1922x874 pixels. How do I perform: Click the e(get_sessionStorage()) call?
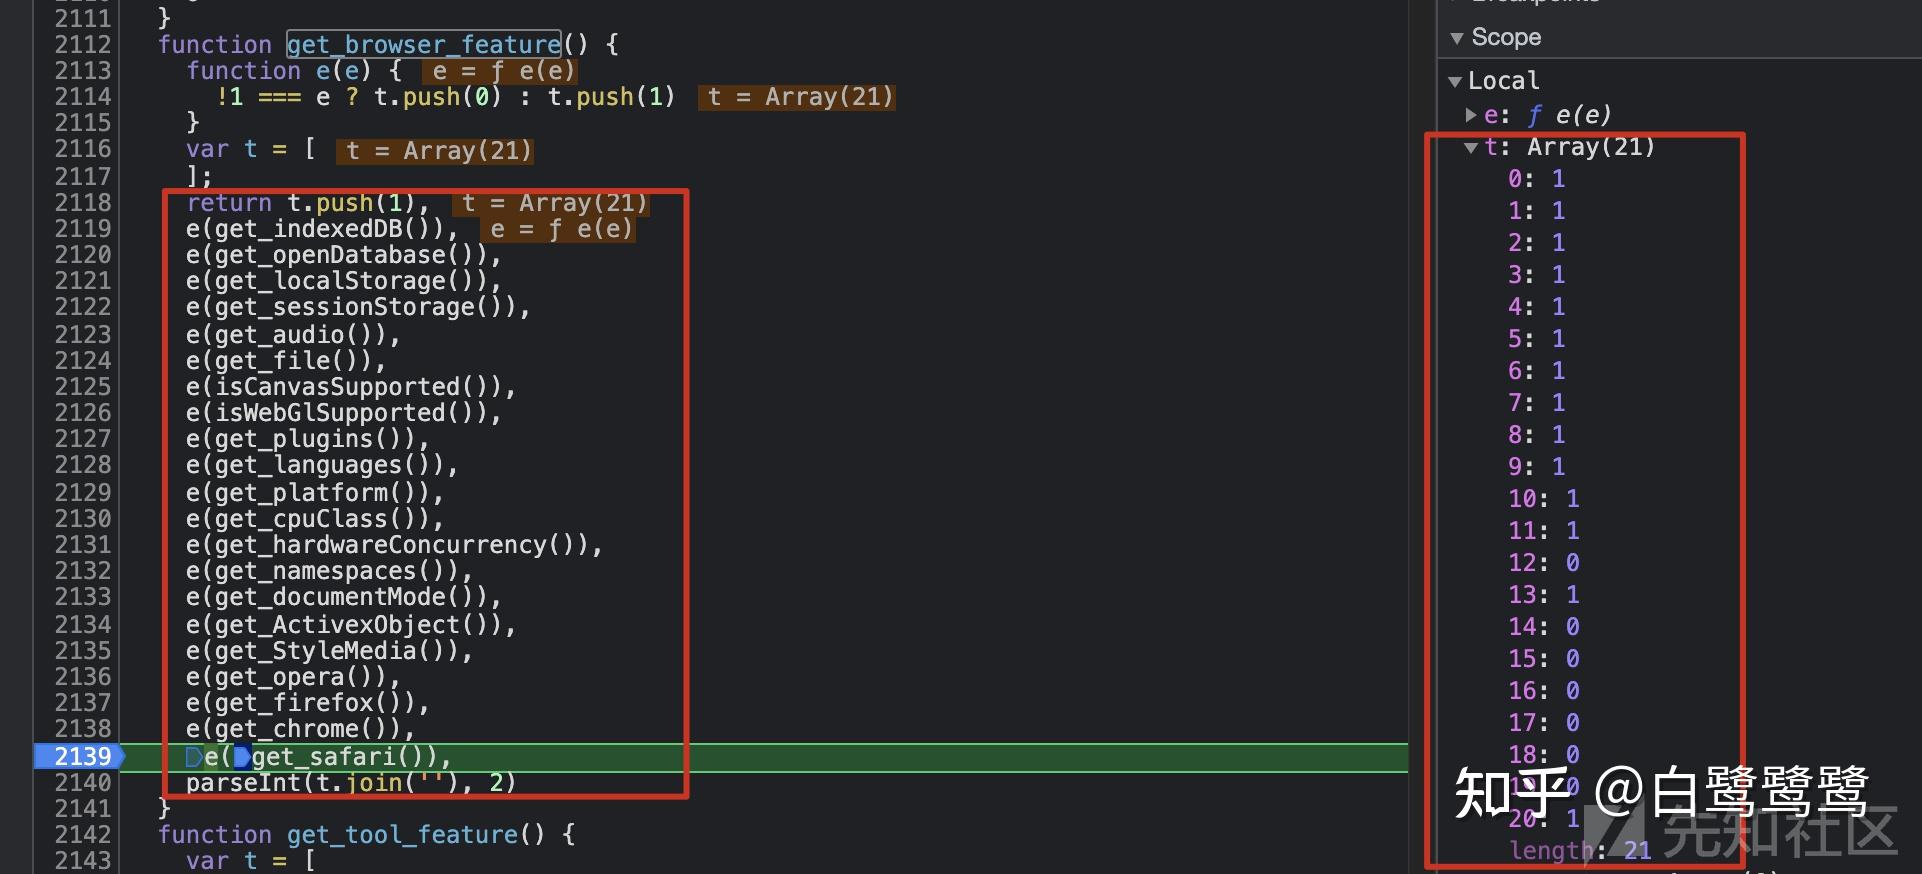click(x=351, y=307)
